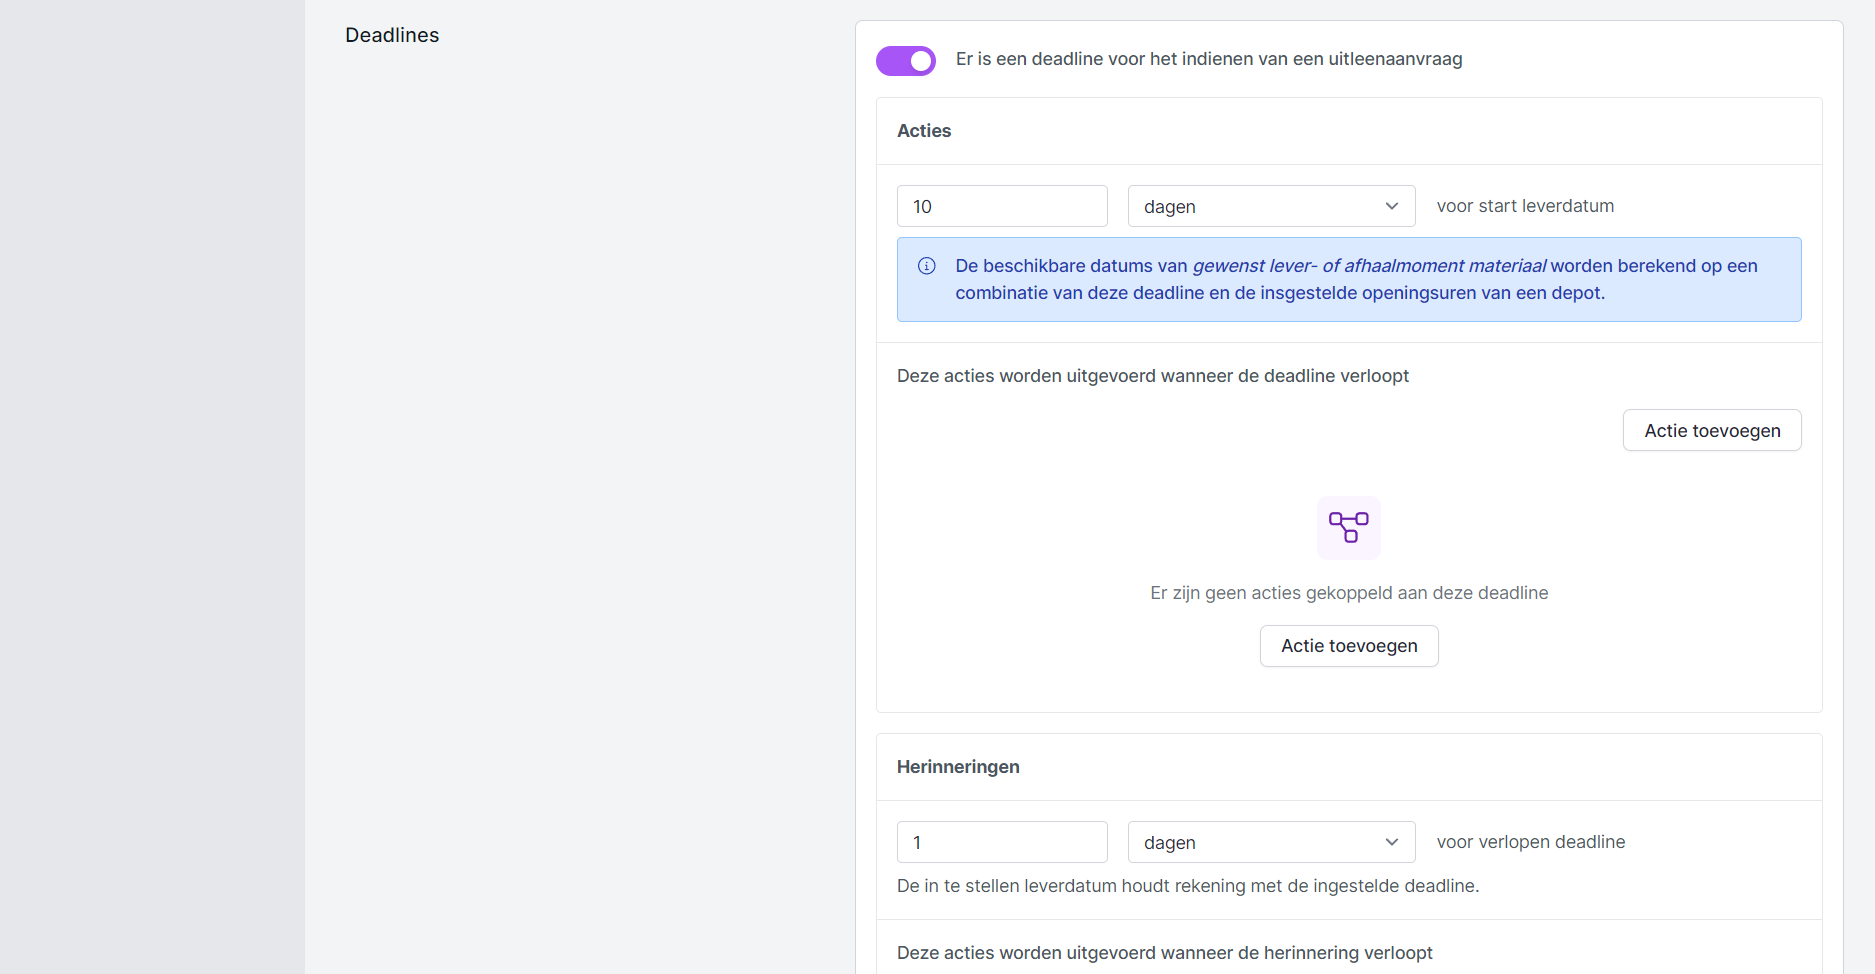Click the 'Er is een deadline' toggle label
This screenshot has height=974, width=1875.
[1208, 59]
